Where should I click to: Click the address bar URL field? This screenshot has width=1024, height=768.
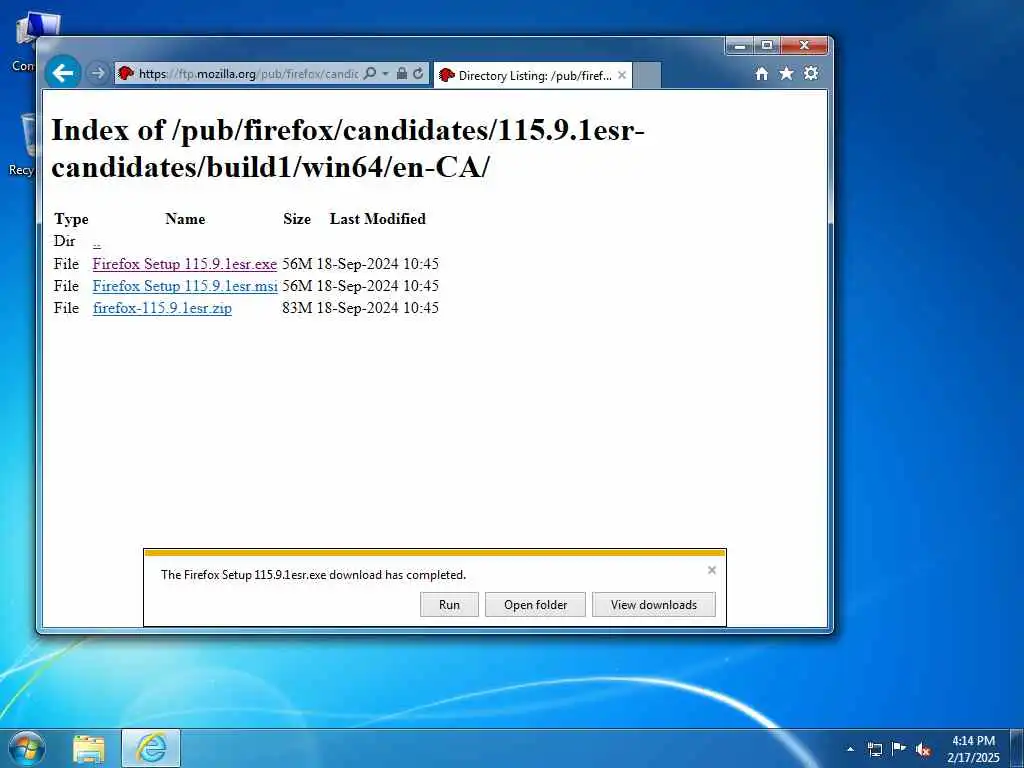248,74
